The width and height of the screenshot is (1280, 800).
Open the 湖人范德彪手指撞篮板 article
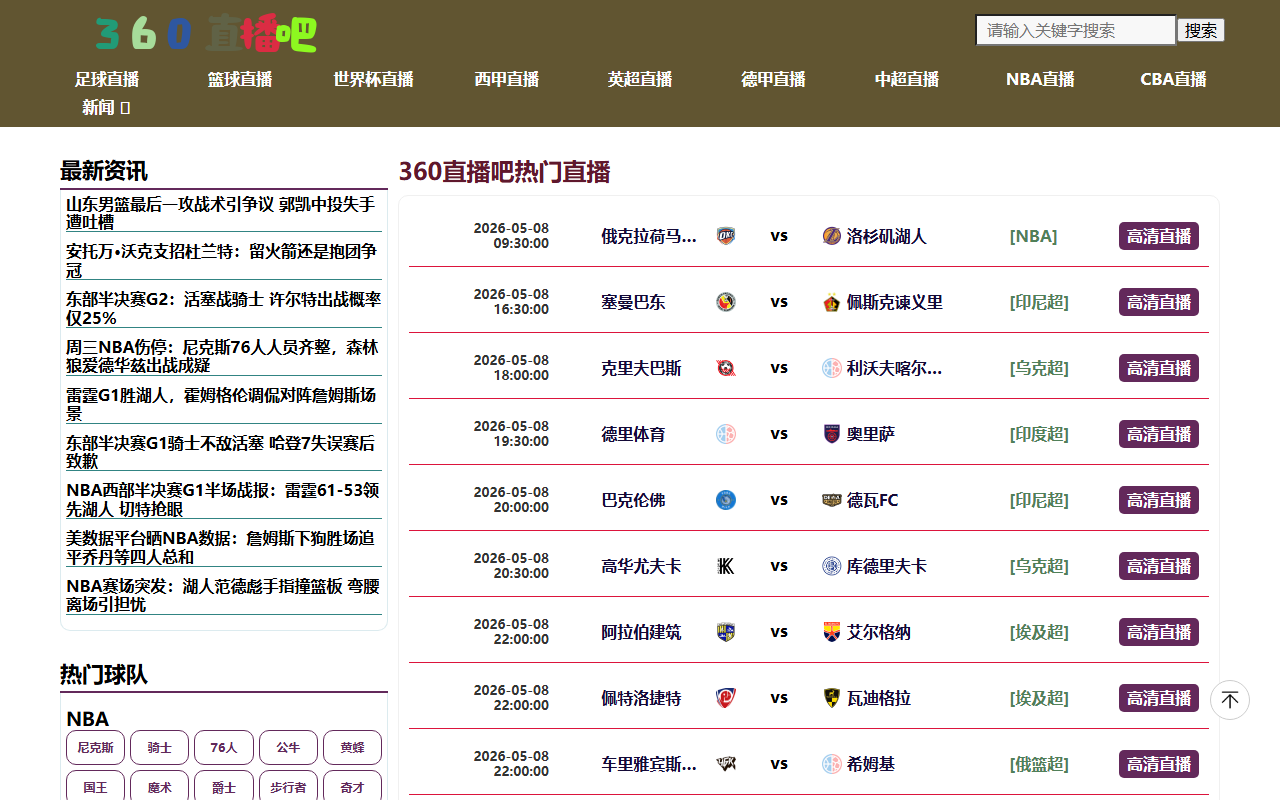[x=224, y=596]
